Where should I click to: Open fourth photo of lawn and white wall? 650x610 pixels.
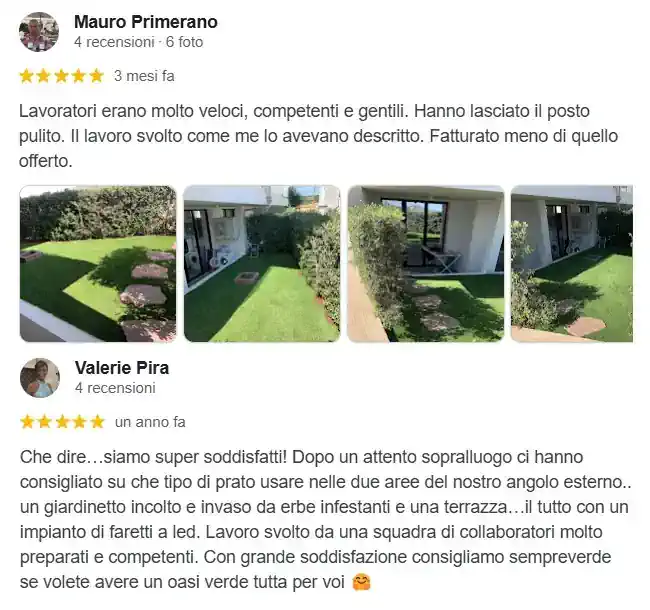coord(572,264)
